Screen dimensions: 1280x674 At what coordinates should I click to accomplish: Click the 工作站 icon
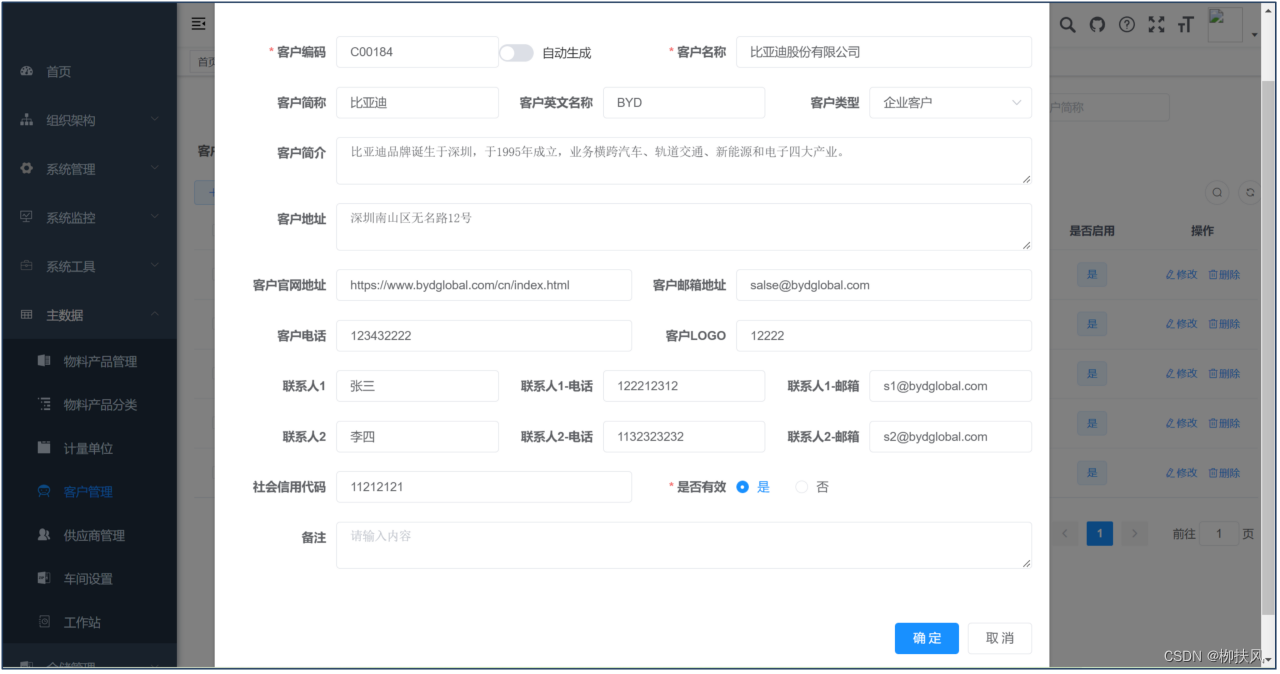[44, 622]
